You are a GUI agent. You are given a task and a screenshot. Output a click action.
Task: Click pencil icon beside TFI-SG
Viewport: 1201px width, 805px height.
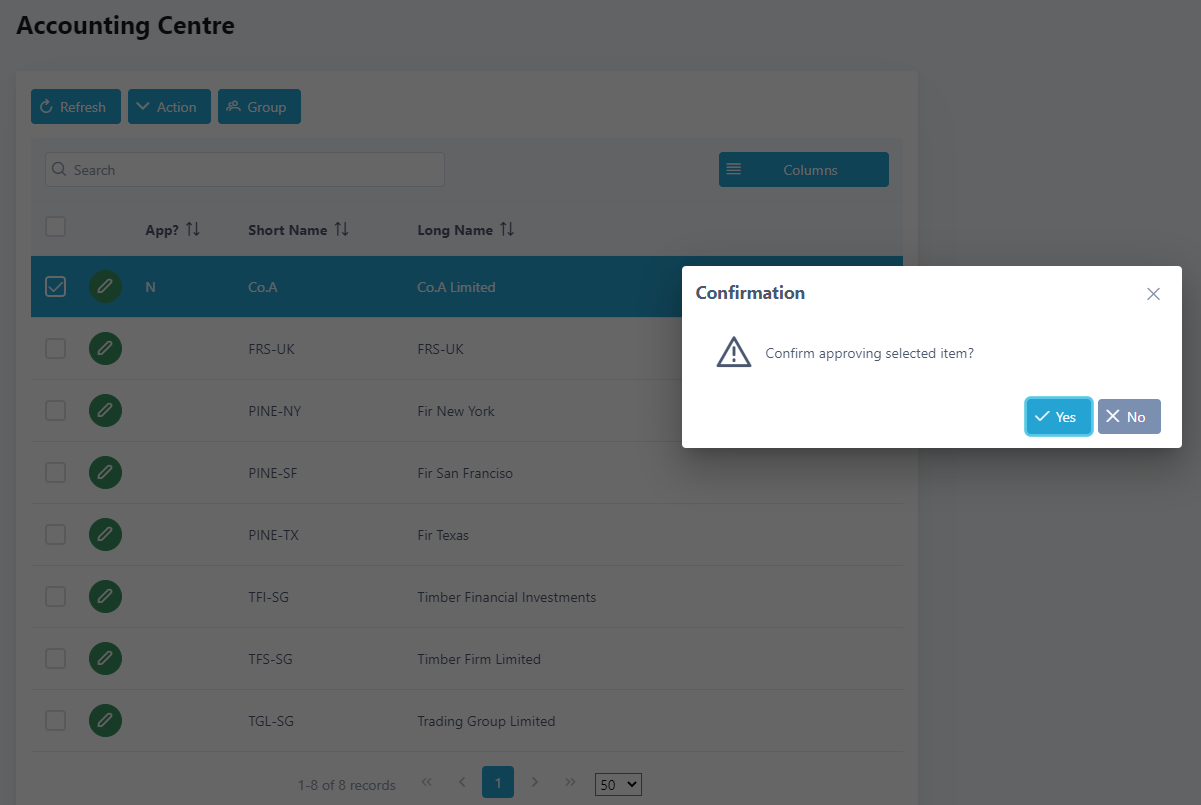[x=105, y=597]
